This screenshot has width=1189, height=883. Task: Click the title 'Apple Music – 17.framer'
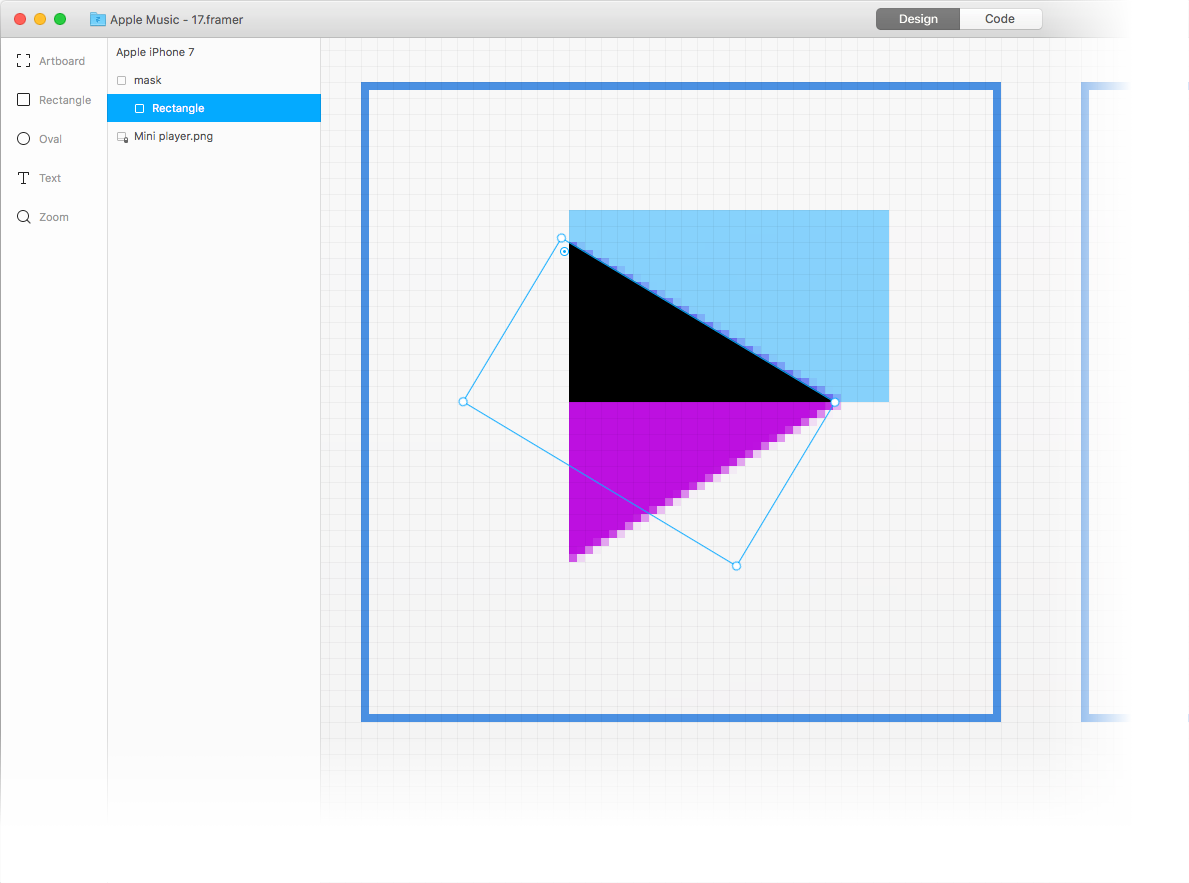click(177, 20)
